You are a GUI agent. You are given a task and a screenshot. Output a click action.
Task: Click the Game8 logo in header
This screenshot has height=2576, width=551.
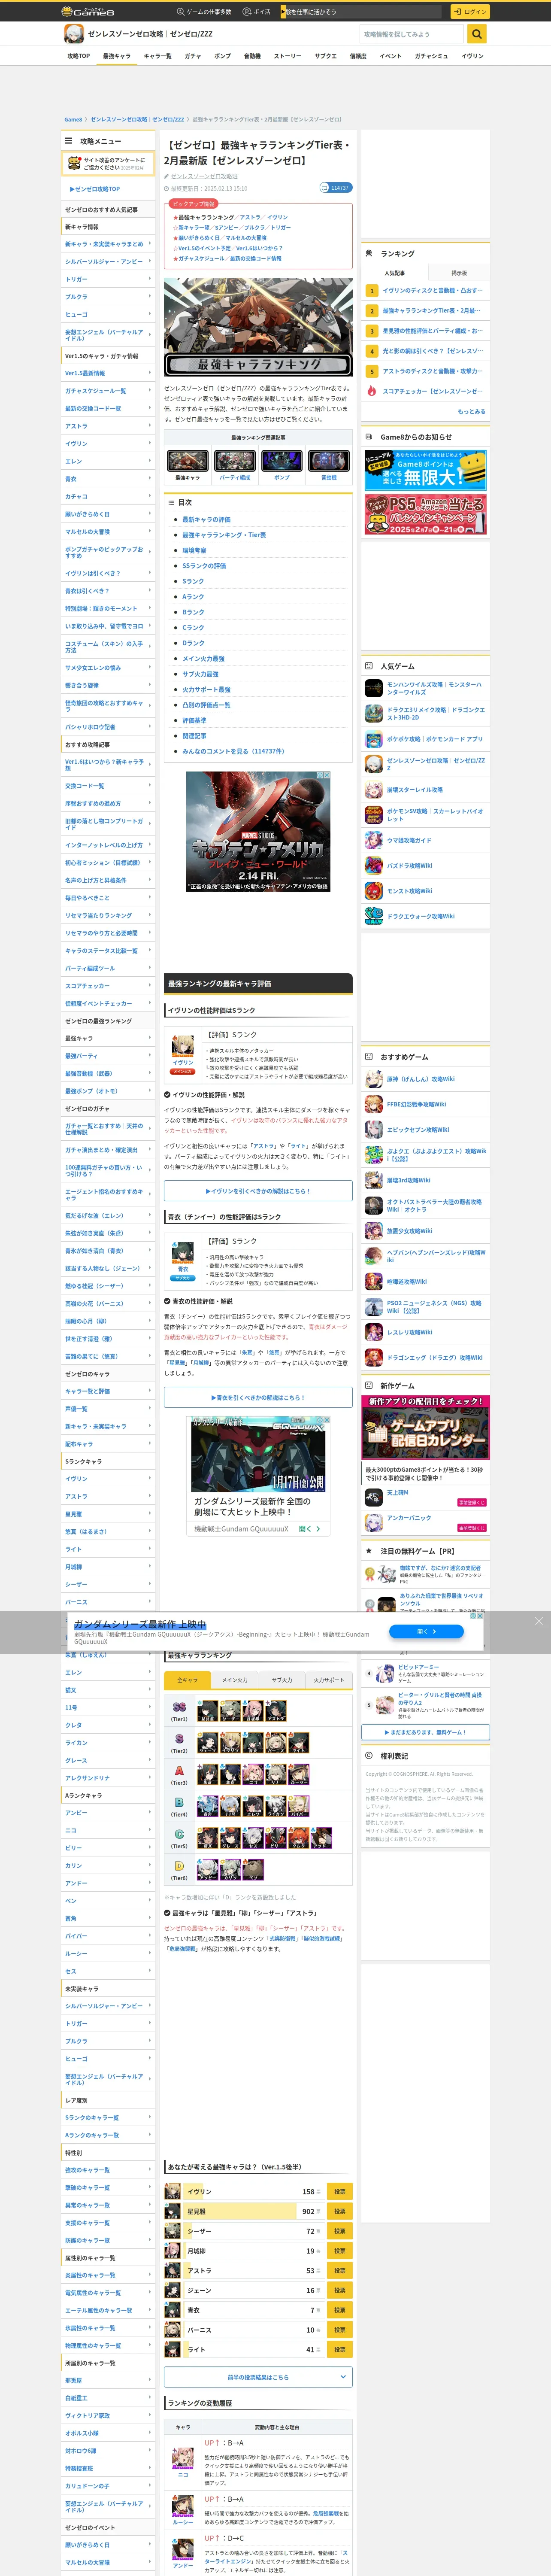(x=88, y=12)
